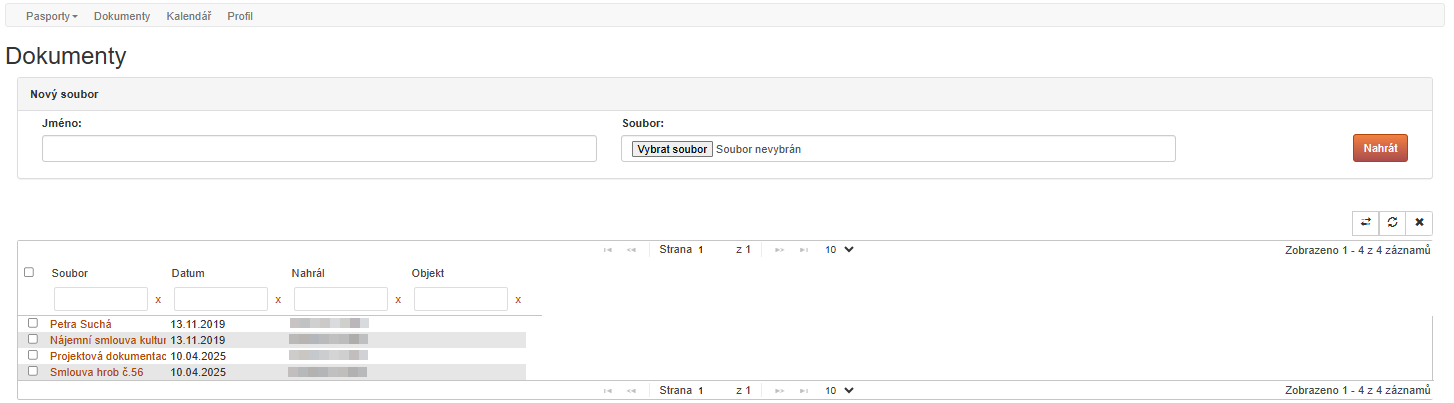Refresh the document list with the reload icon
The width and height of the screenshot is (1454, 403).
[x=1392, y=222]
